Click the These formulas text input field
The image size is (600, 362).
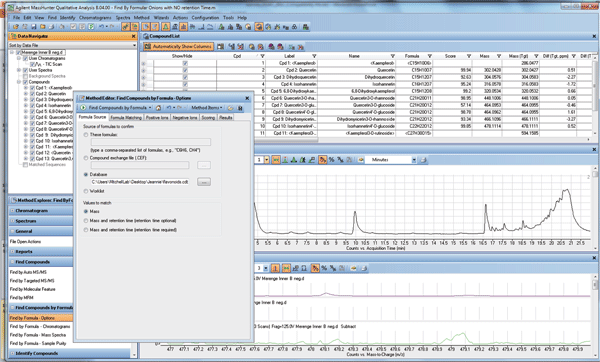click(151, 142)
